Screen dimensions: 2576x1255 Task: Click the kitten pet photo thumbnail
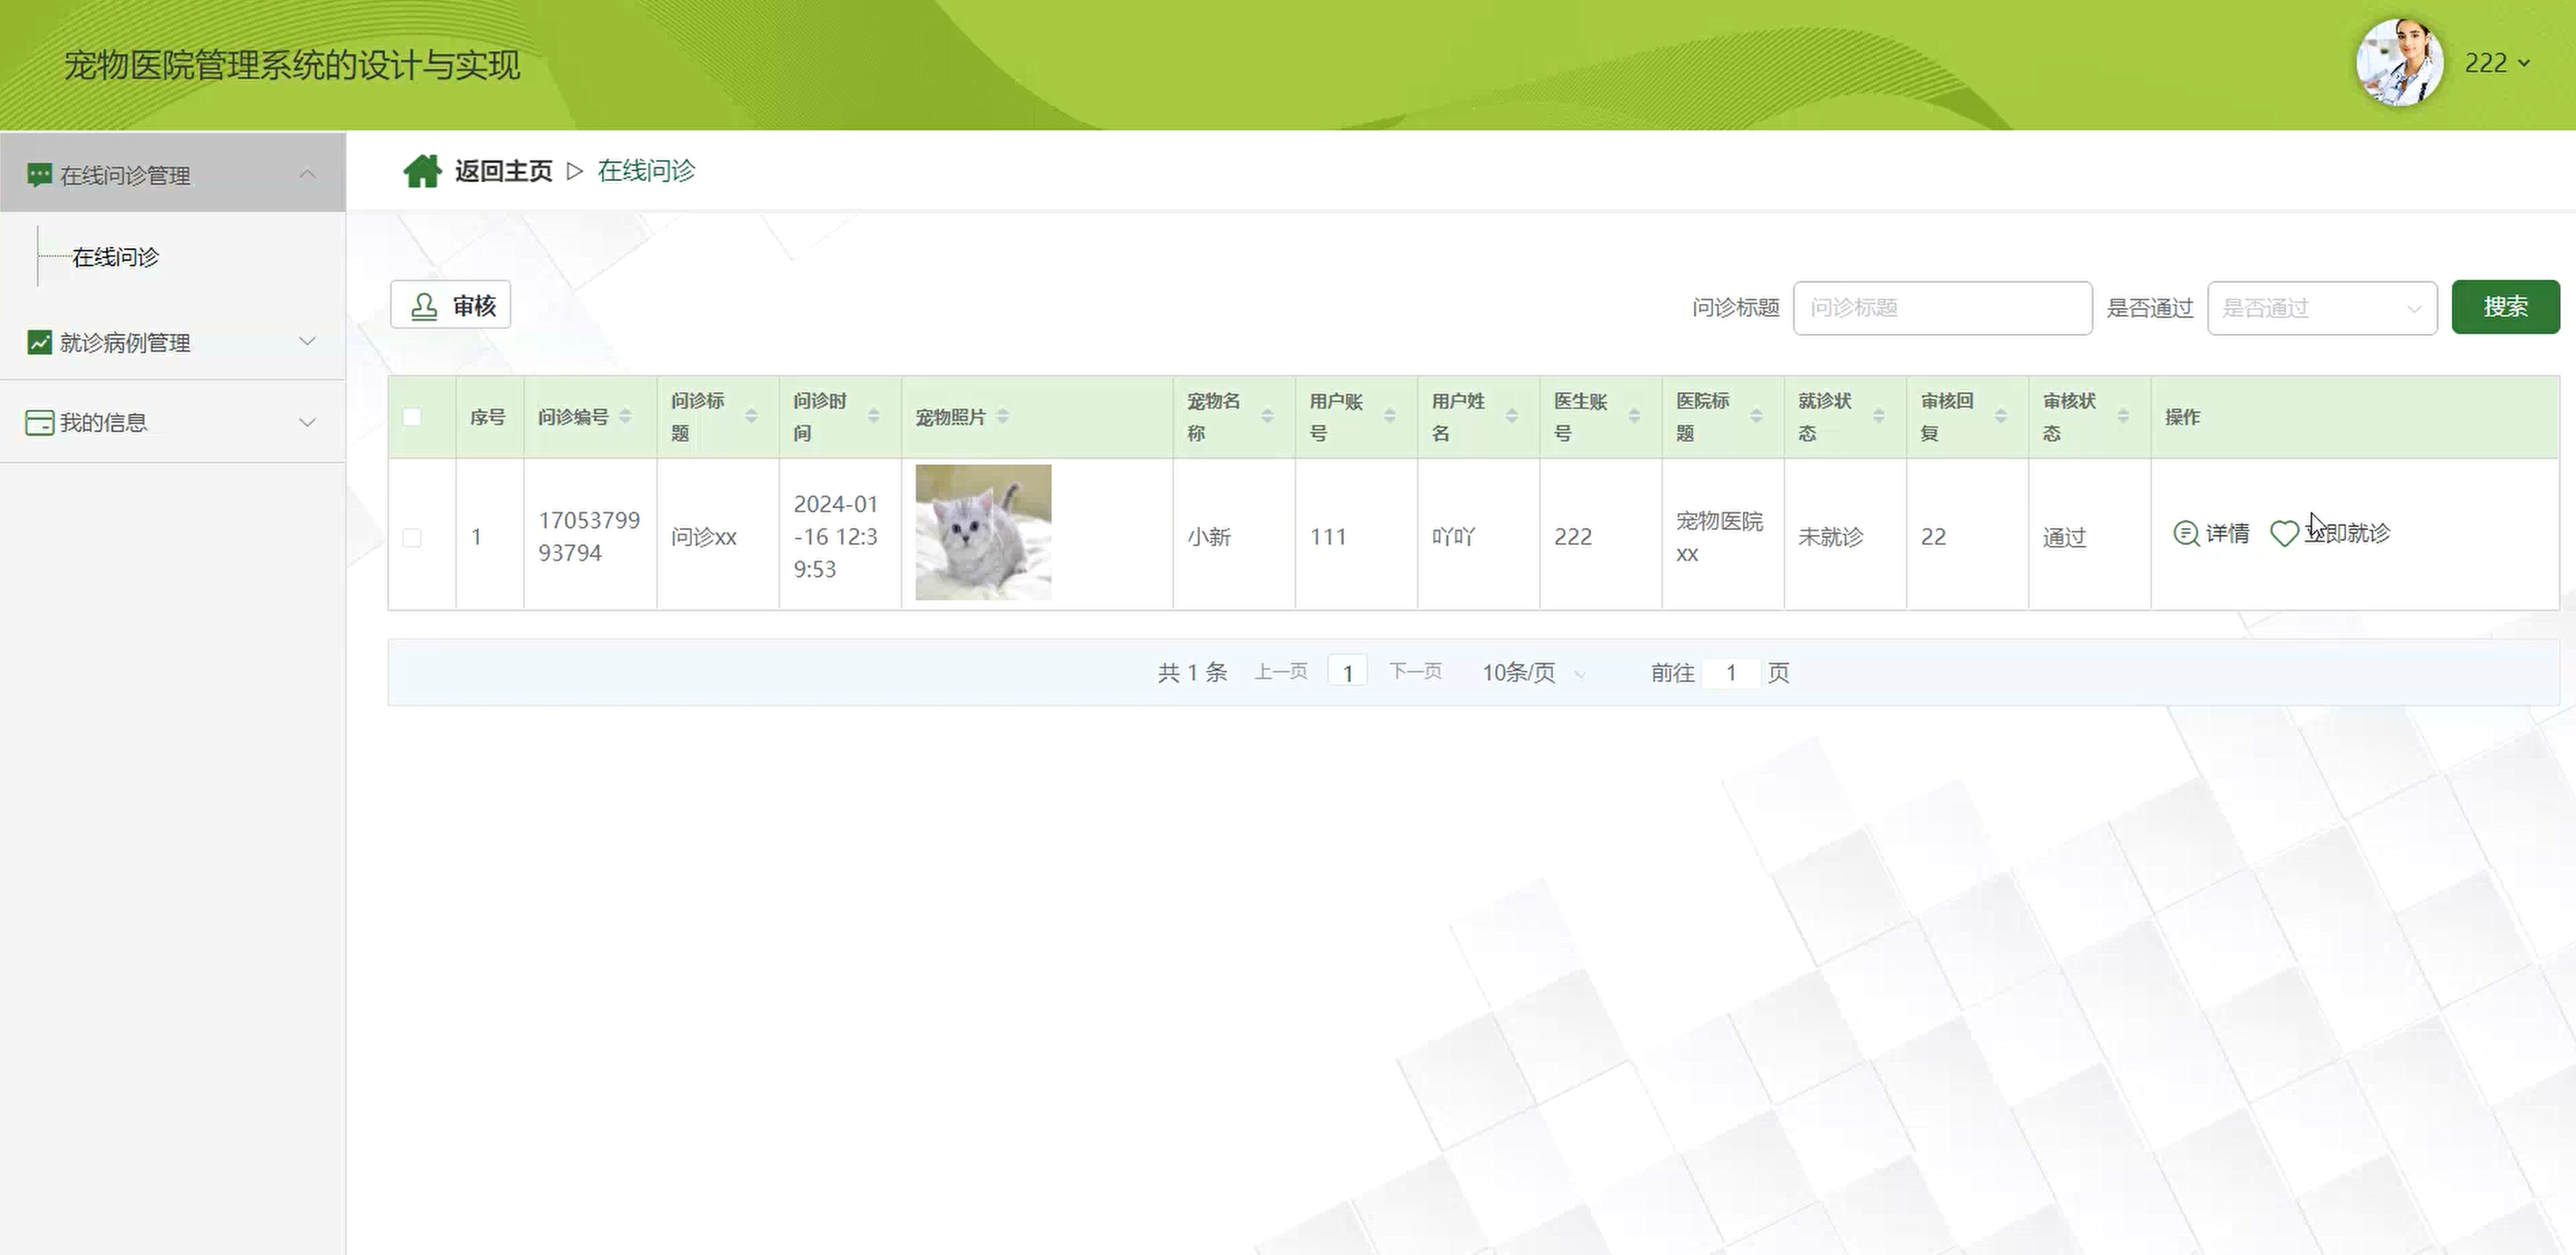[983, 532]
